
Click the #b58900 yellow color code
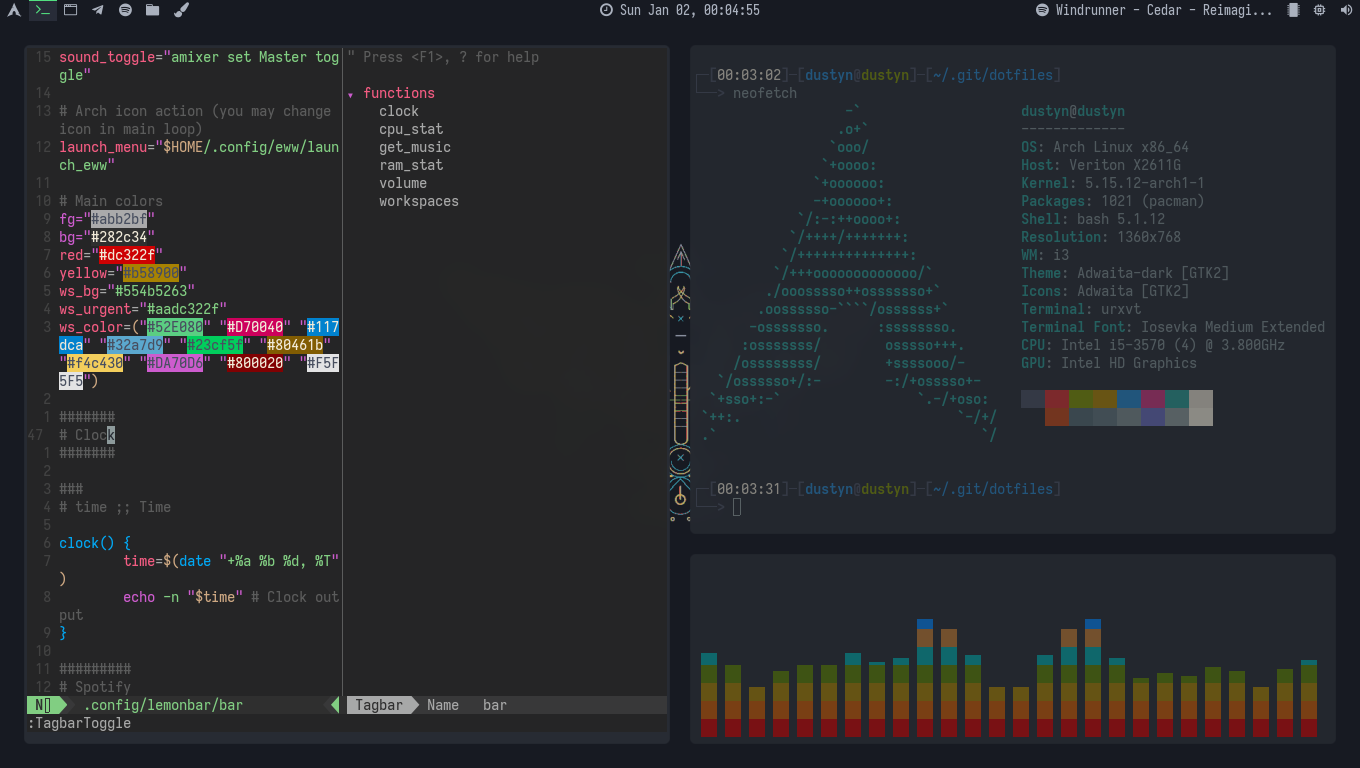click(151, 273)
